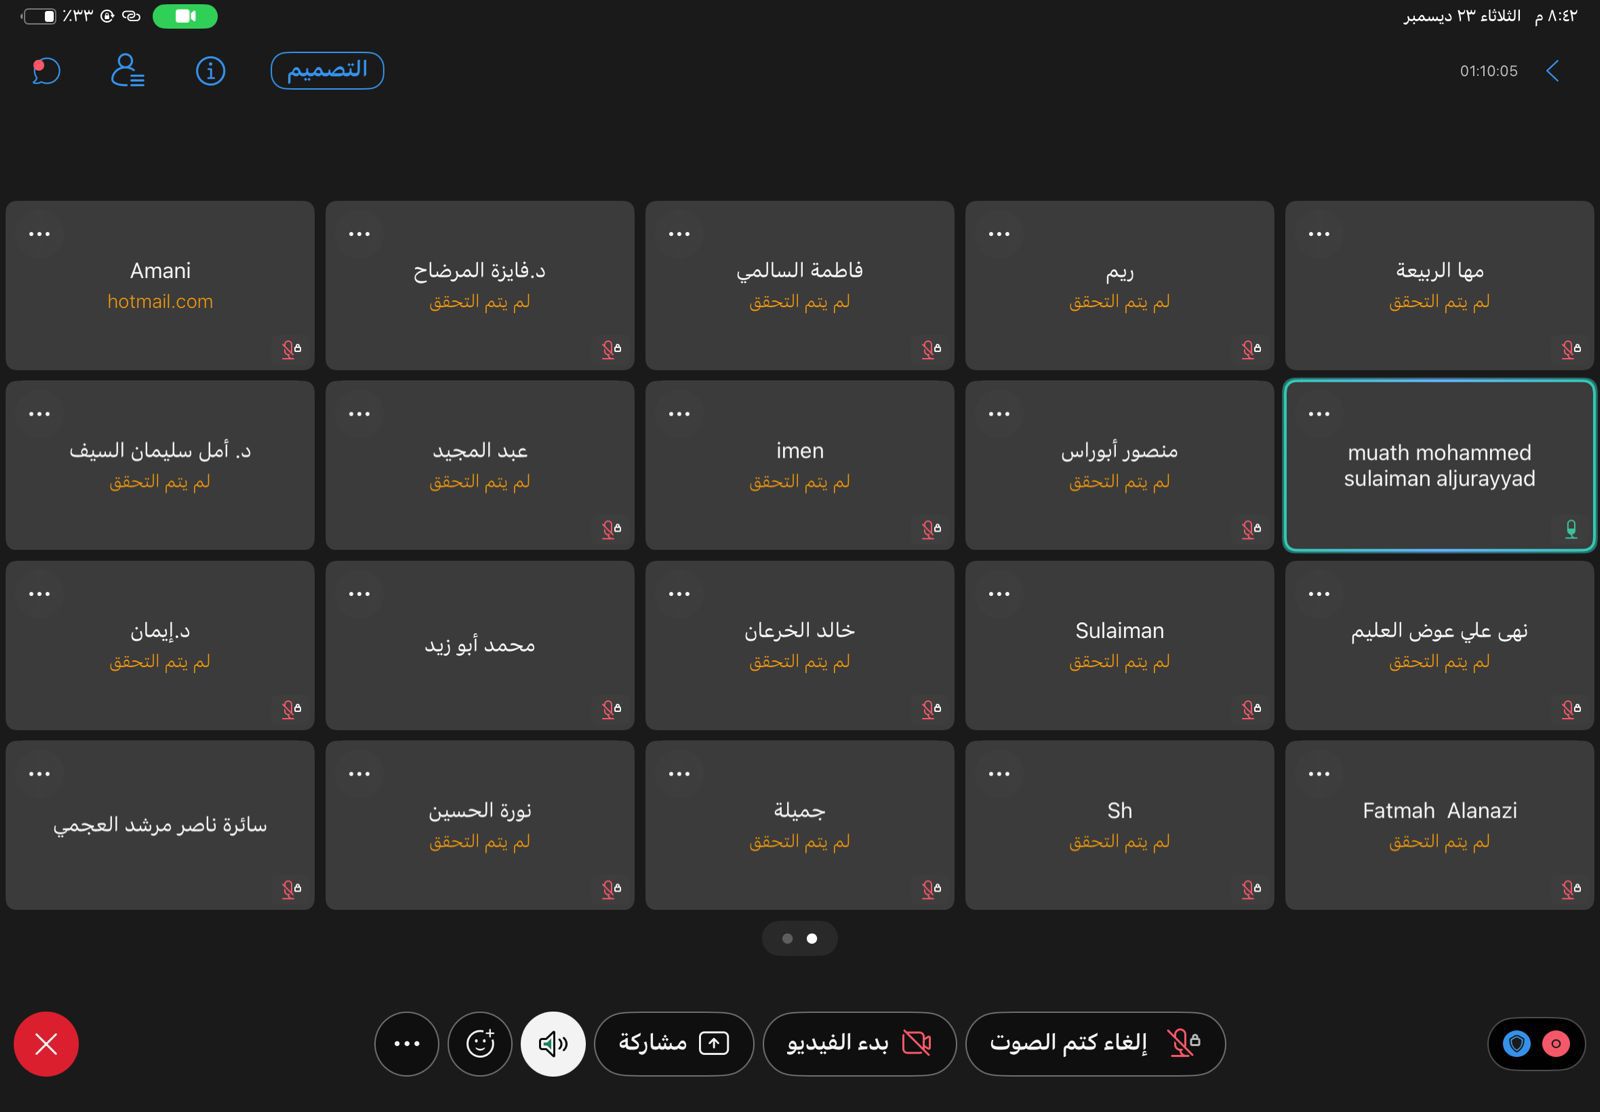Viewport: 1600px width, 1112px height.
Task: Select the خالد الخرعان participant tile
Action: (x=799, y=645)
